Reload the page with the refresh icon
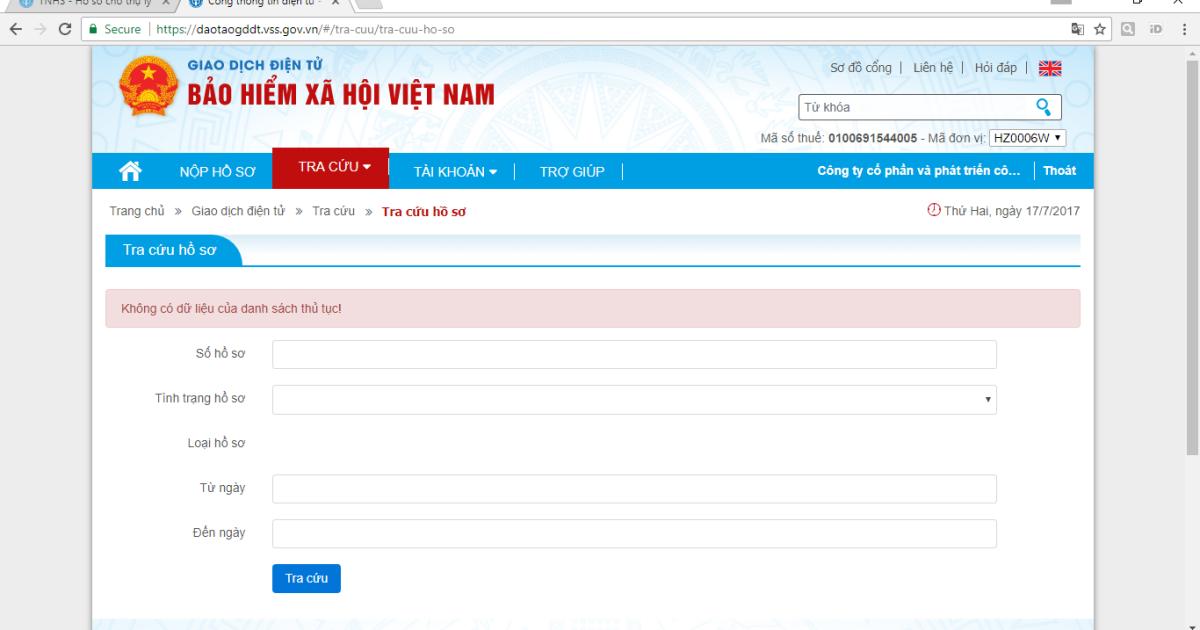1200x630 pixels. click(x=65, y=29)
